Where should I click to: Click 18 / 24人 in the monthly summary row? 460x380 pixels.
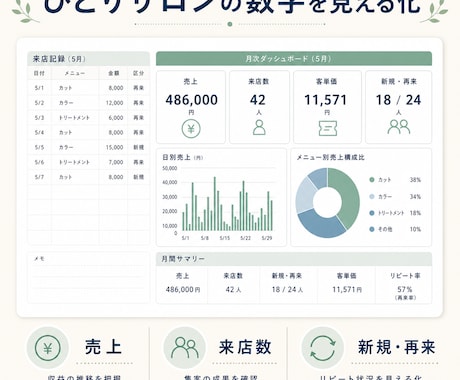pyautogui.click(x=287, y=290)
